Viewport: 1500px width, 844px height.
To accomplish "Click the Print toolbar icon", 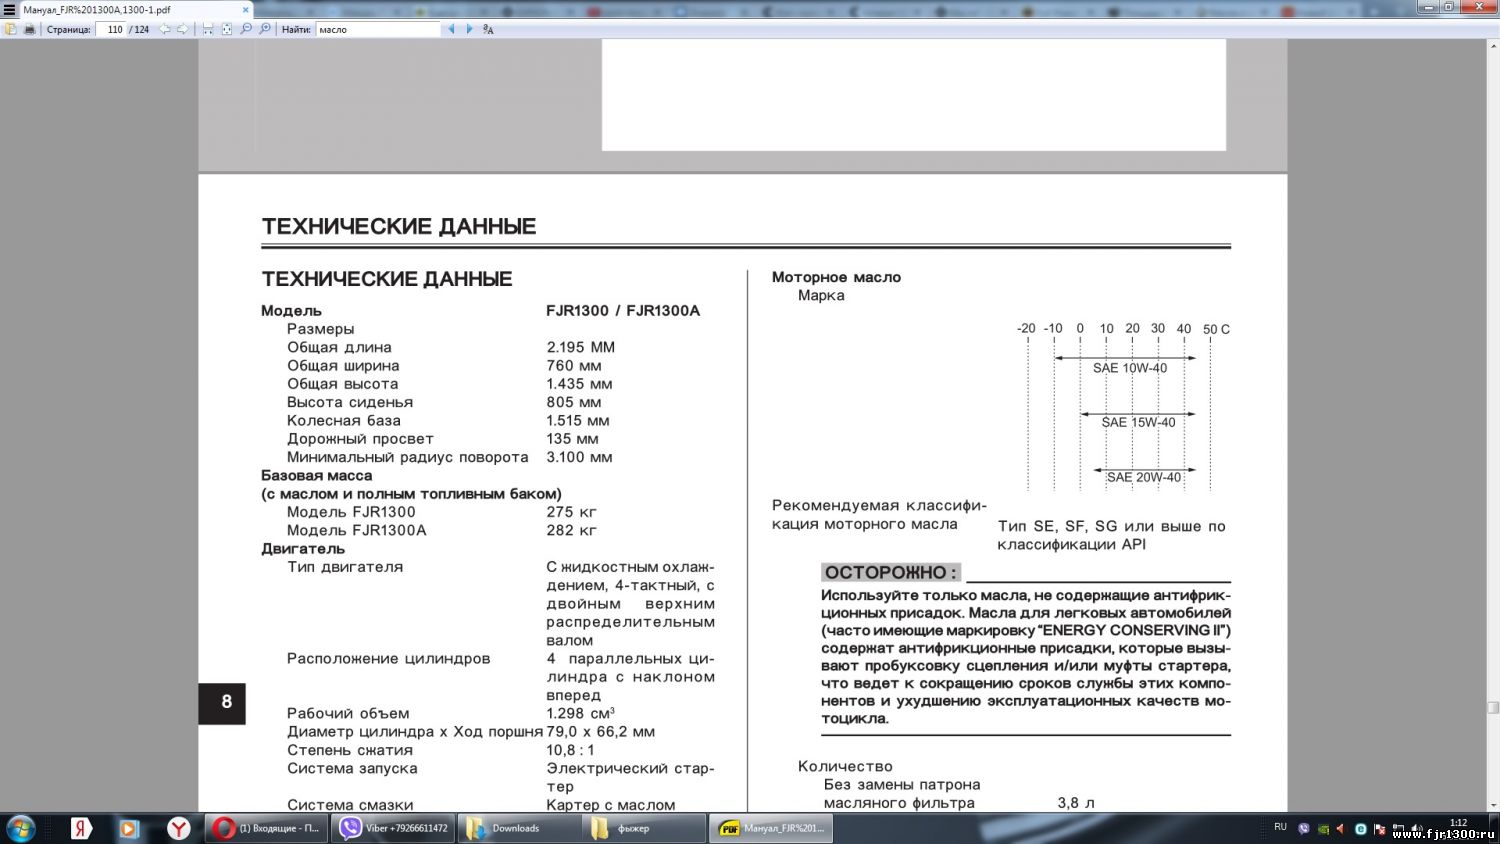I will (x=29, y=29).
